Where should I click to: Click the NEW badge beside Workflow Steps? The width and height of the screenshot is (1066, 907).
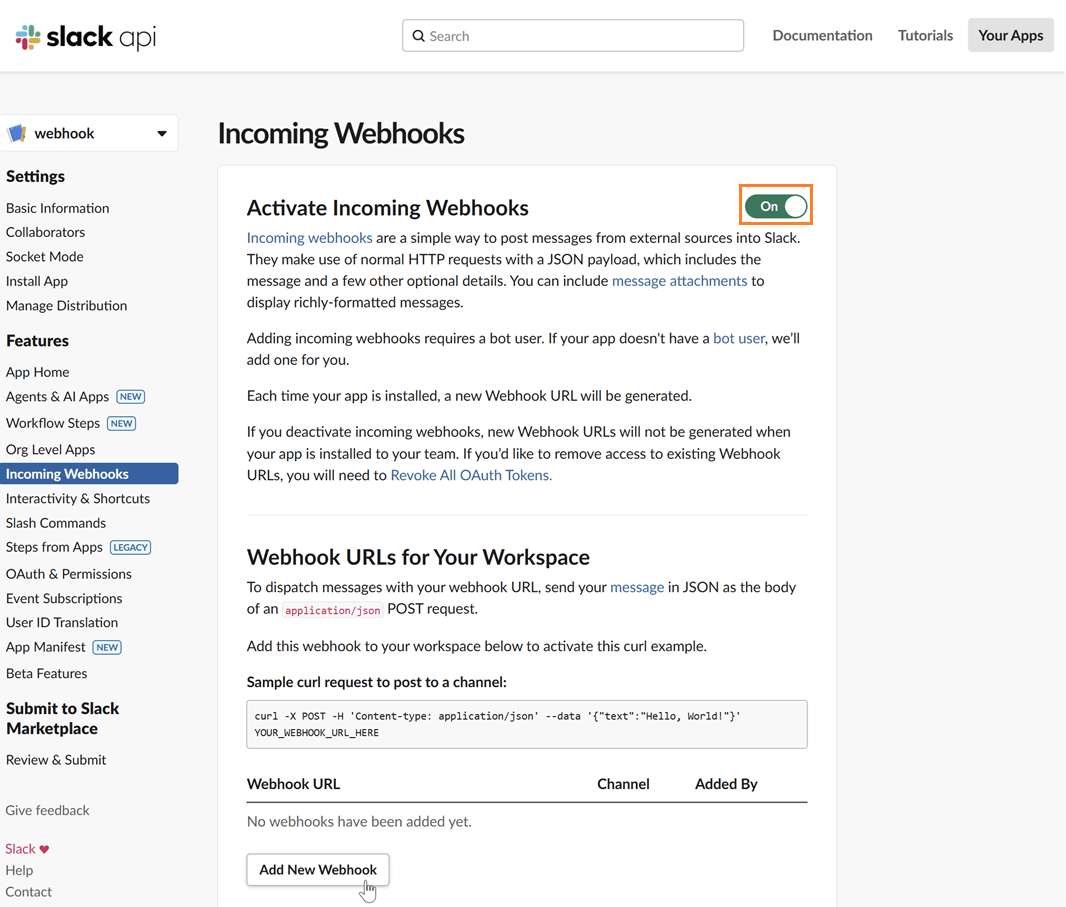[x=121, y=423]
